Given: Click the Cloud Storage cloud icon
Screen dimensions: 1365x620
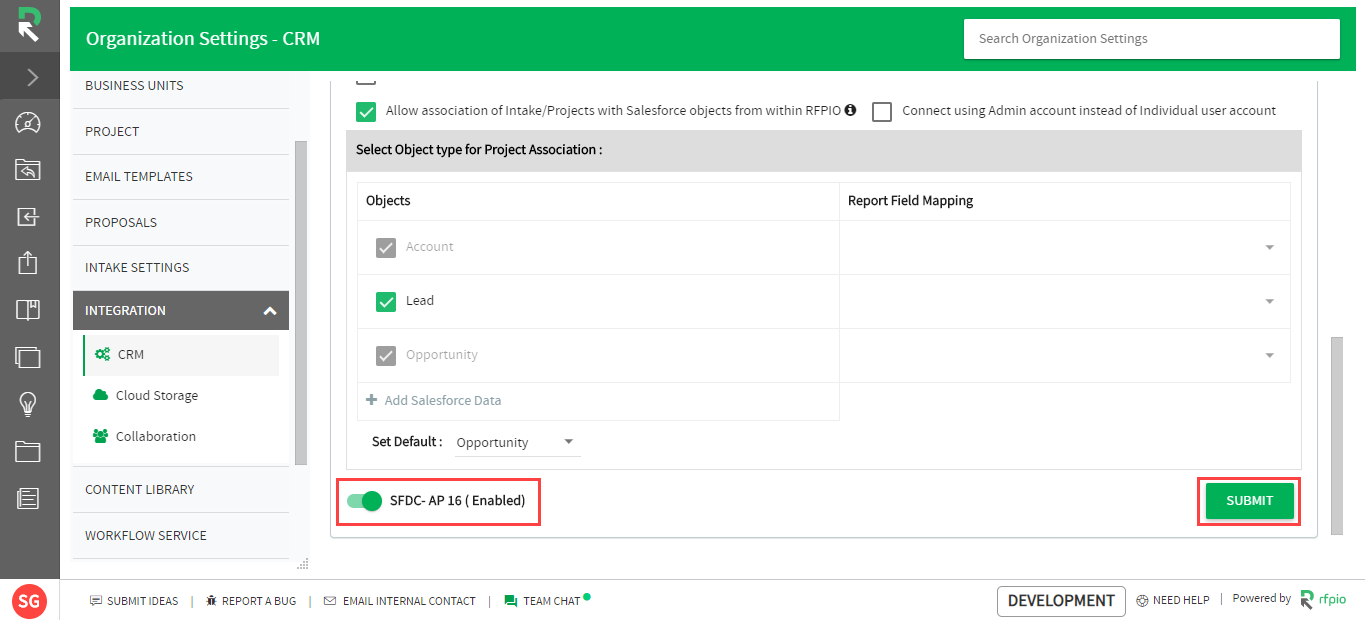Looking at the screenshot, I should point(100,395).
